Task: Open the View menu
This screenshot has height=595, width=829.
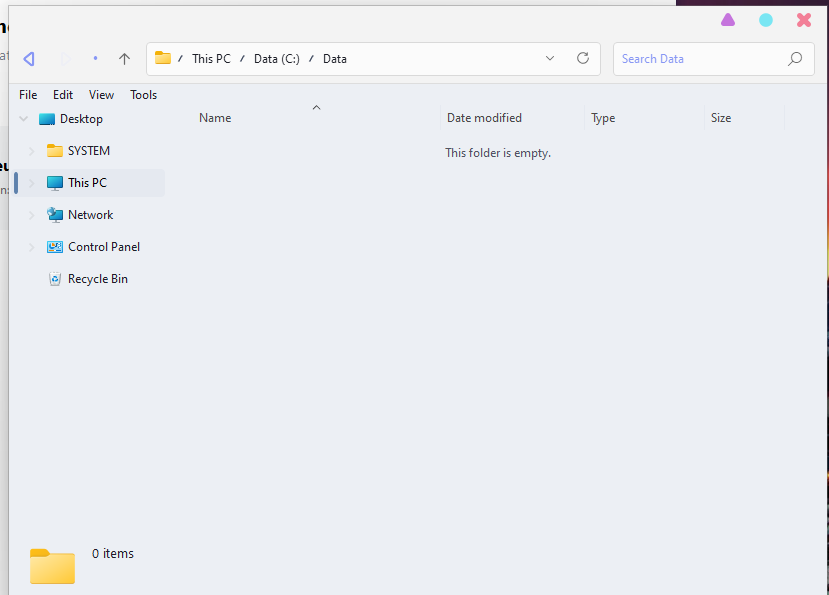Action: (x=101, y=95)
